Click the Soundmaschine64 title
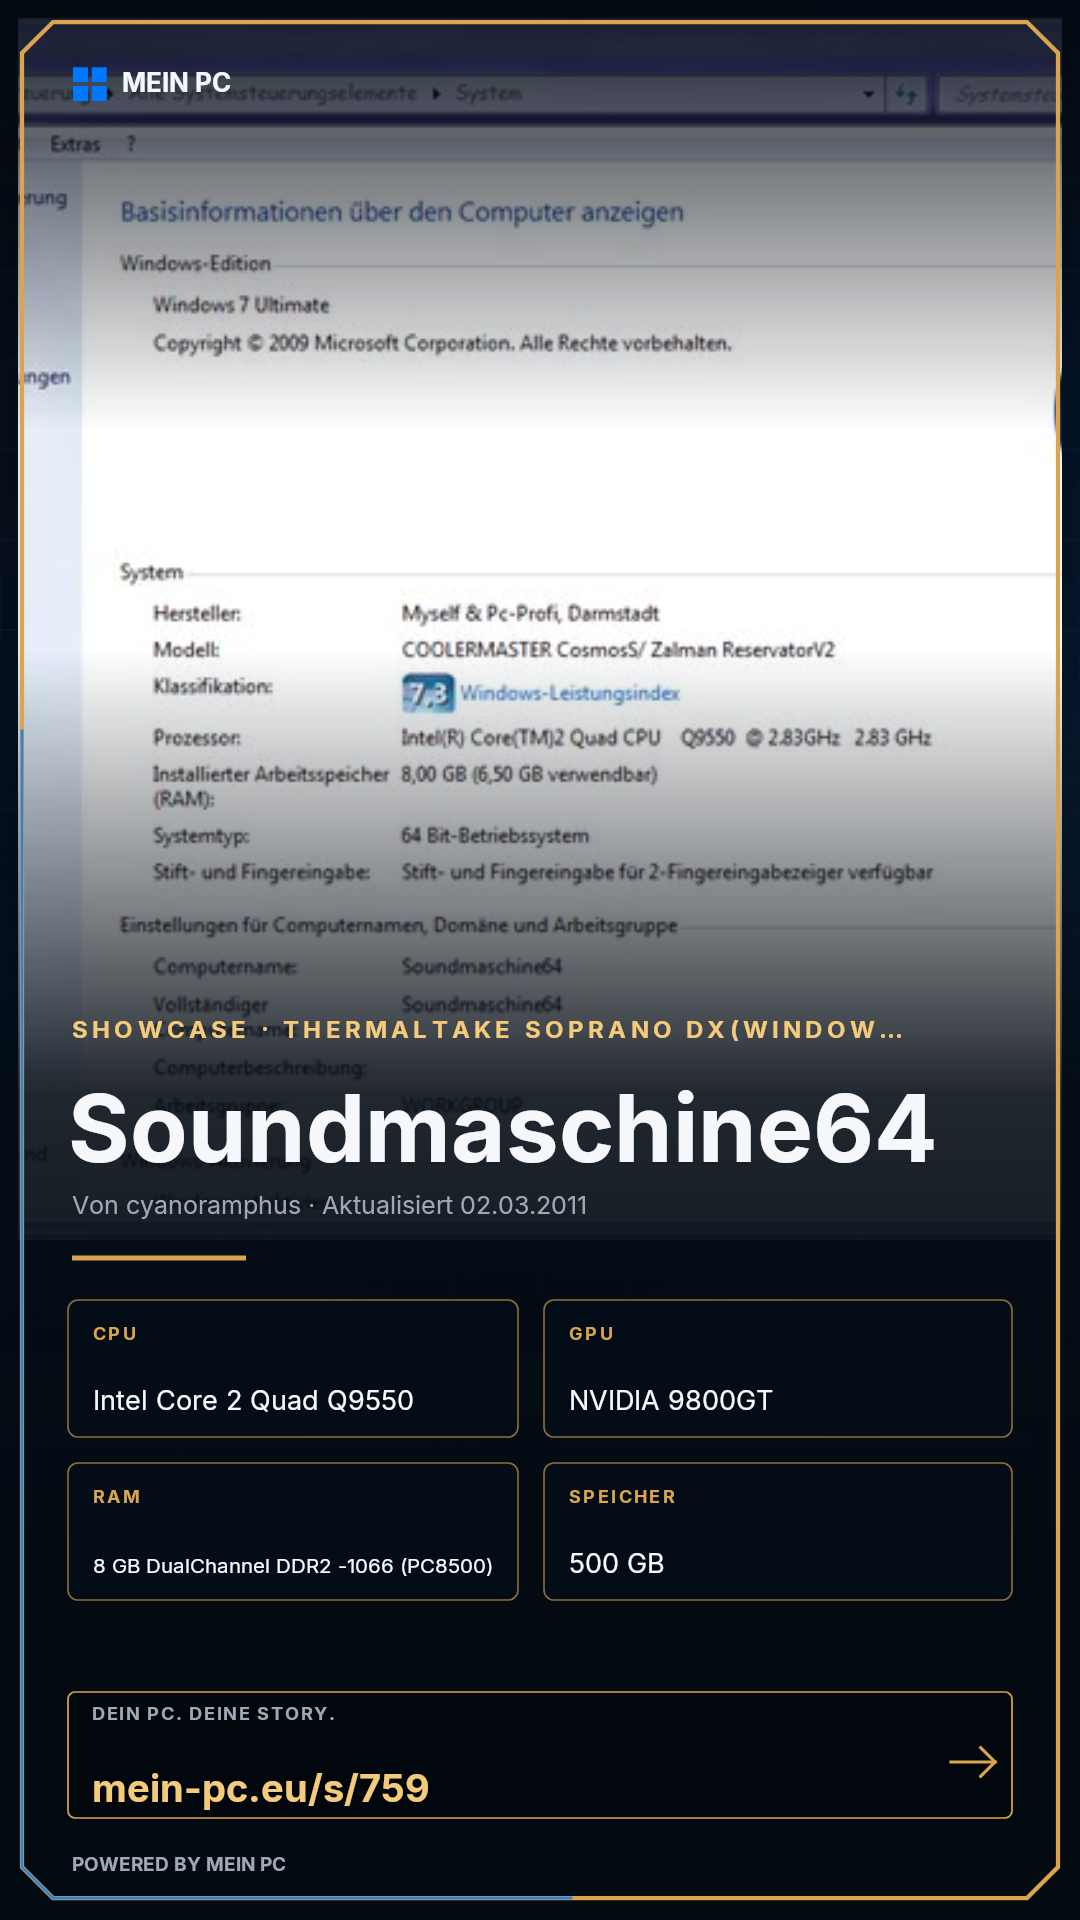Screen dimensions: 1080x1920 [x=502, y=1130]
